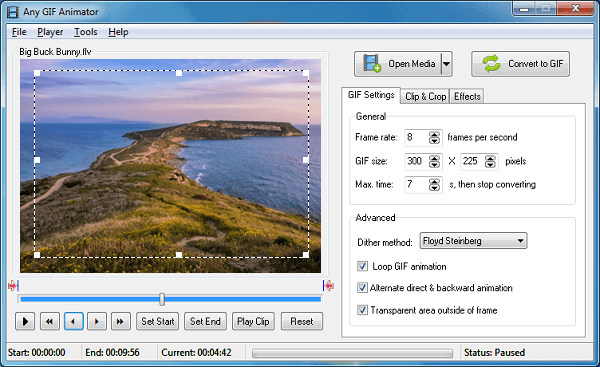Click the right-middle crop handle
This screenshot has height=367, width=600.
point(306,160)
